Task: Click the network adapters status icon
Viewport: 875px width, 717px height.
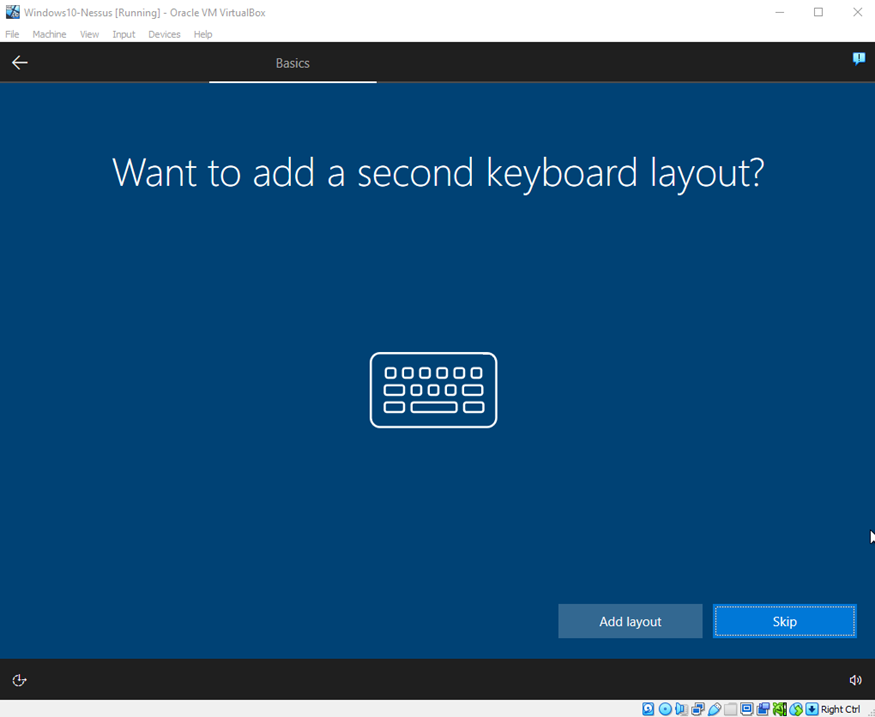Action: coord(698,709)
